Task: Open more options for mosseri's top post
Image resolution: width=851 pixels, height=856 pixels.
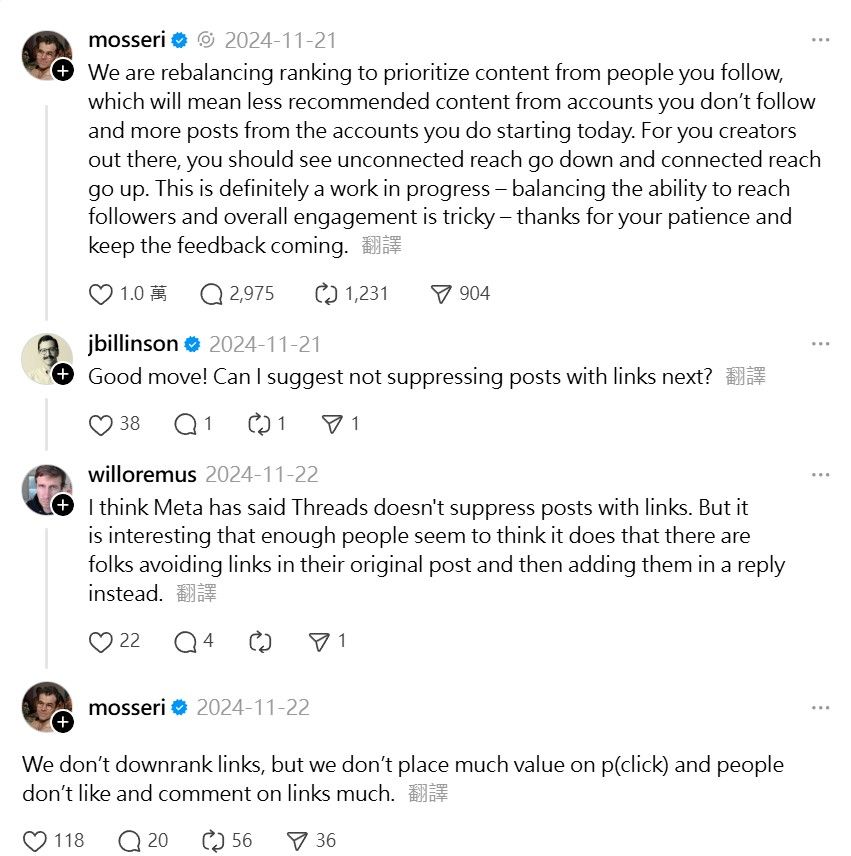Action: [x=821, y=41]
